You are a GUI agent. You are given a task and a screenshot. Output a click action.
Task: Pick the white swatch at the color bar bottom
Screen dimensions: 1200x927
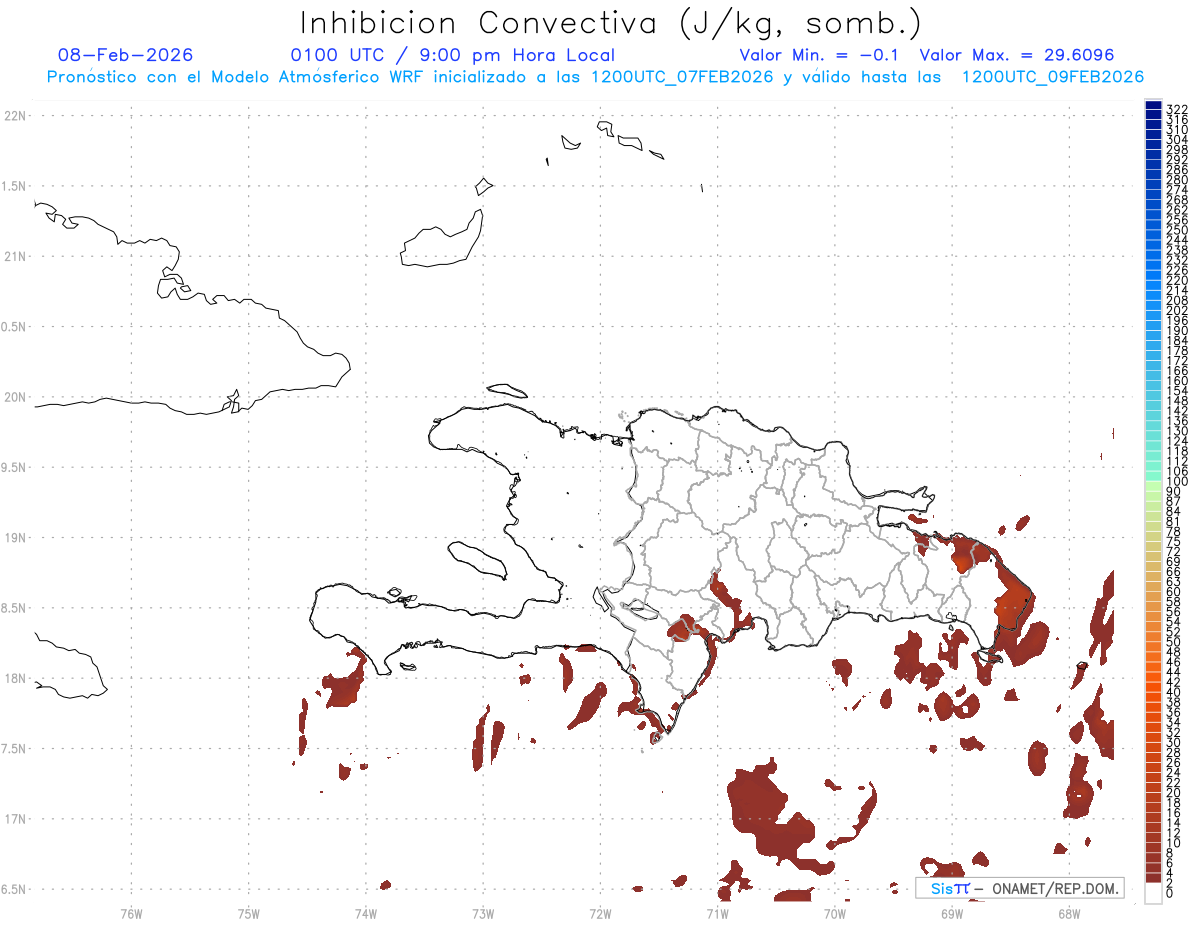[x=1153, y=893]
